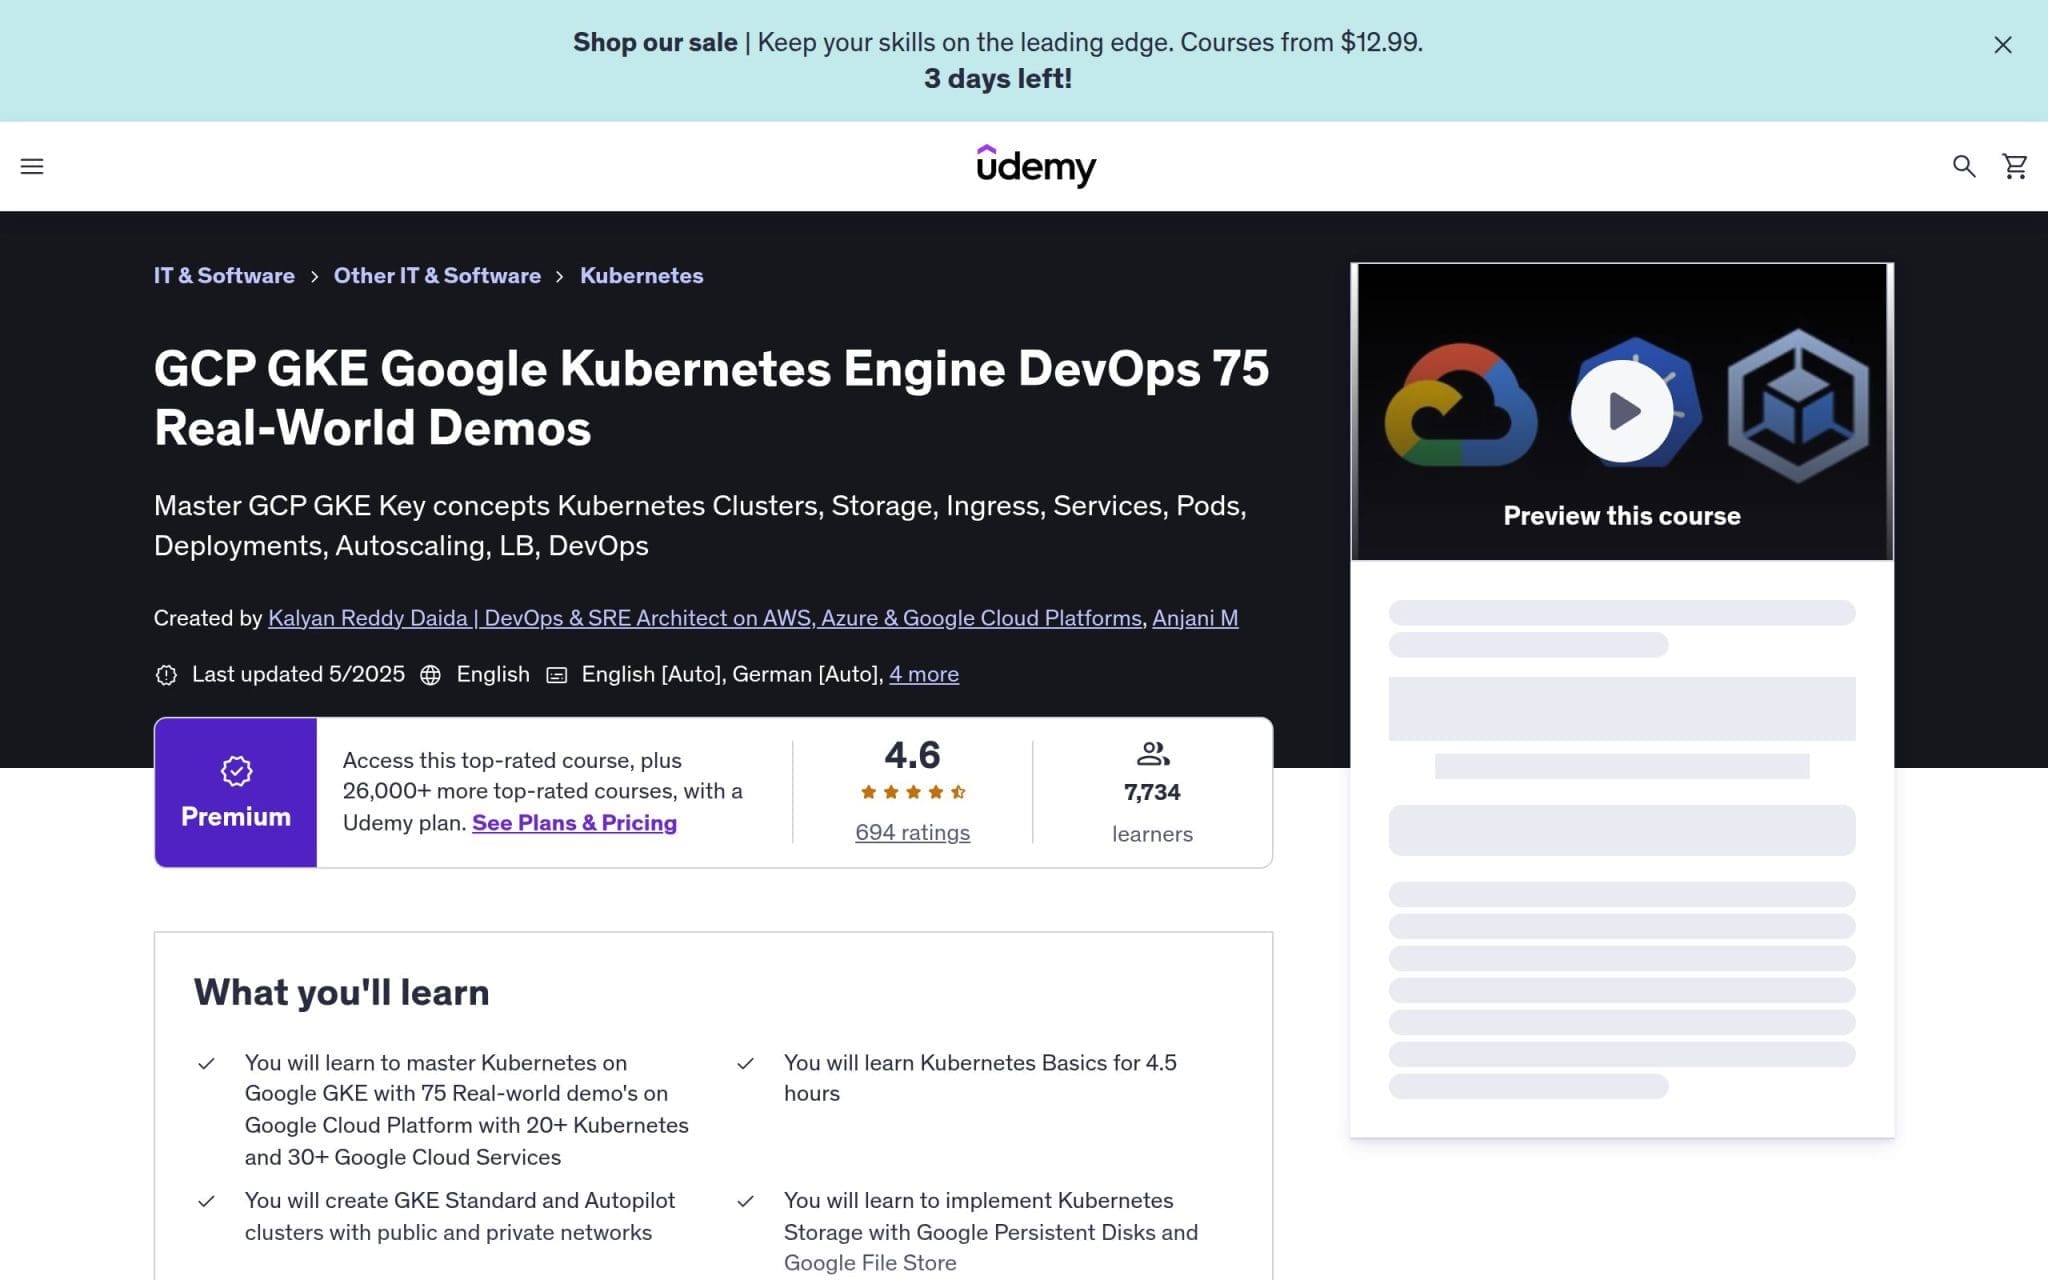
Task: Navigate to IT & Software breadcrumb
Action: 224,275
